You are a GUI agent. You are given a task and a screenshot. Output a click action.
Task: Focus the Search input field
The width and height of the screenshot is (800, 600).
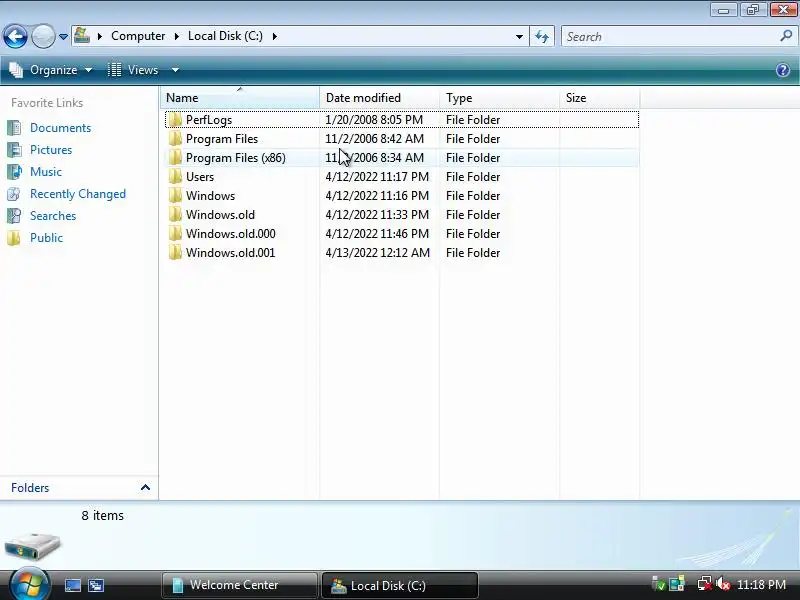(x=671, y=37)
